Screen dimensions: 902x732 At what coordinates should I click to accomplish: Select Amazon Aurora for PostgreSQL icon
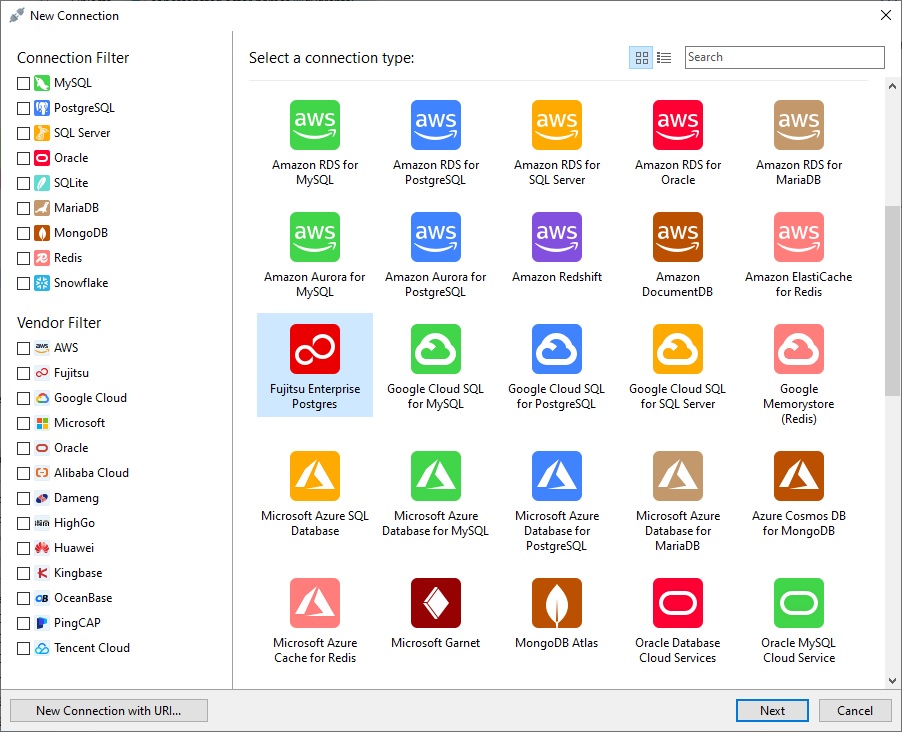click(435, 237)
